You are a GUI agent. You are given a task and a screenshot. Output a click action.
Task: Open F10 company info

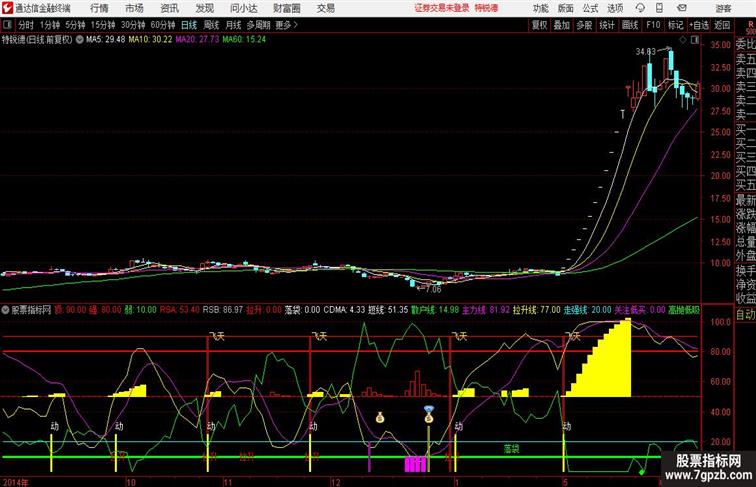click(x=653, y=25)
